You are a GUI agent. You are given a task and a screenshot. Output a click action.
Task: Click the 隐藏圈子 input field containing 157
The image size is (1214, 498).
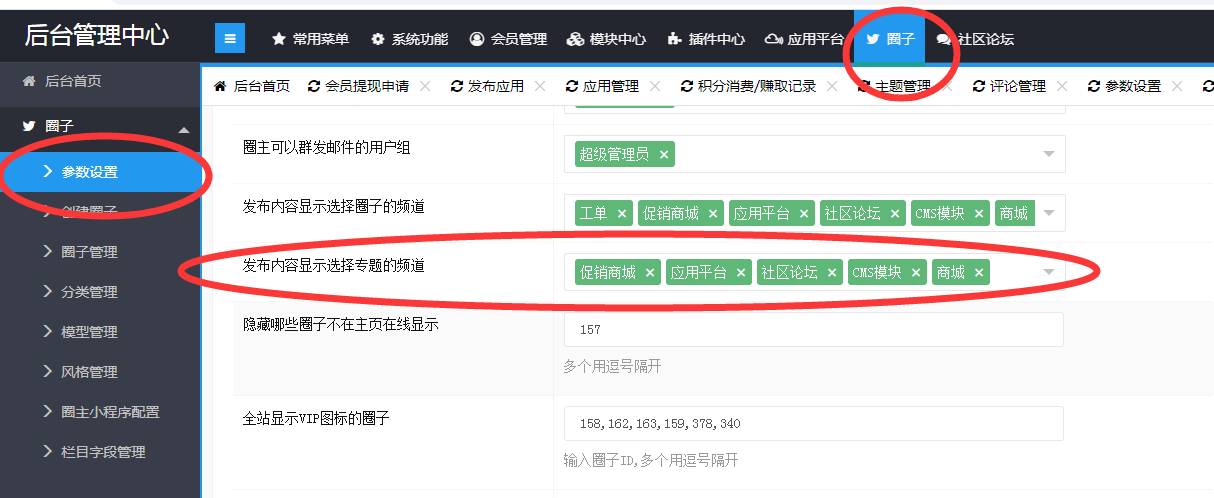tap(813, 329)
